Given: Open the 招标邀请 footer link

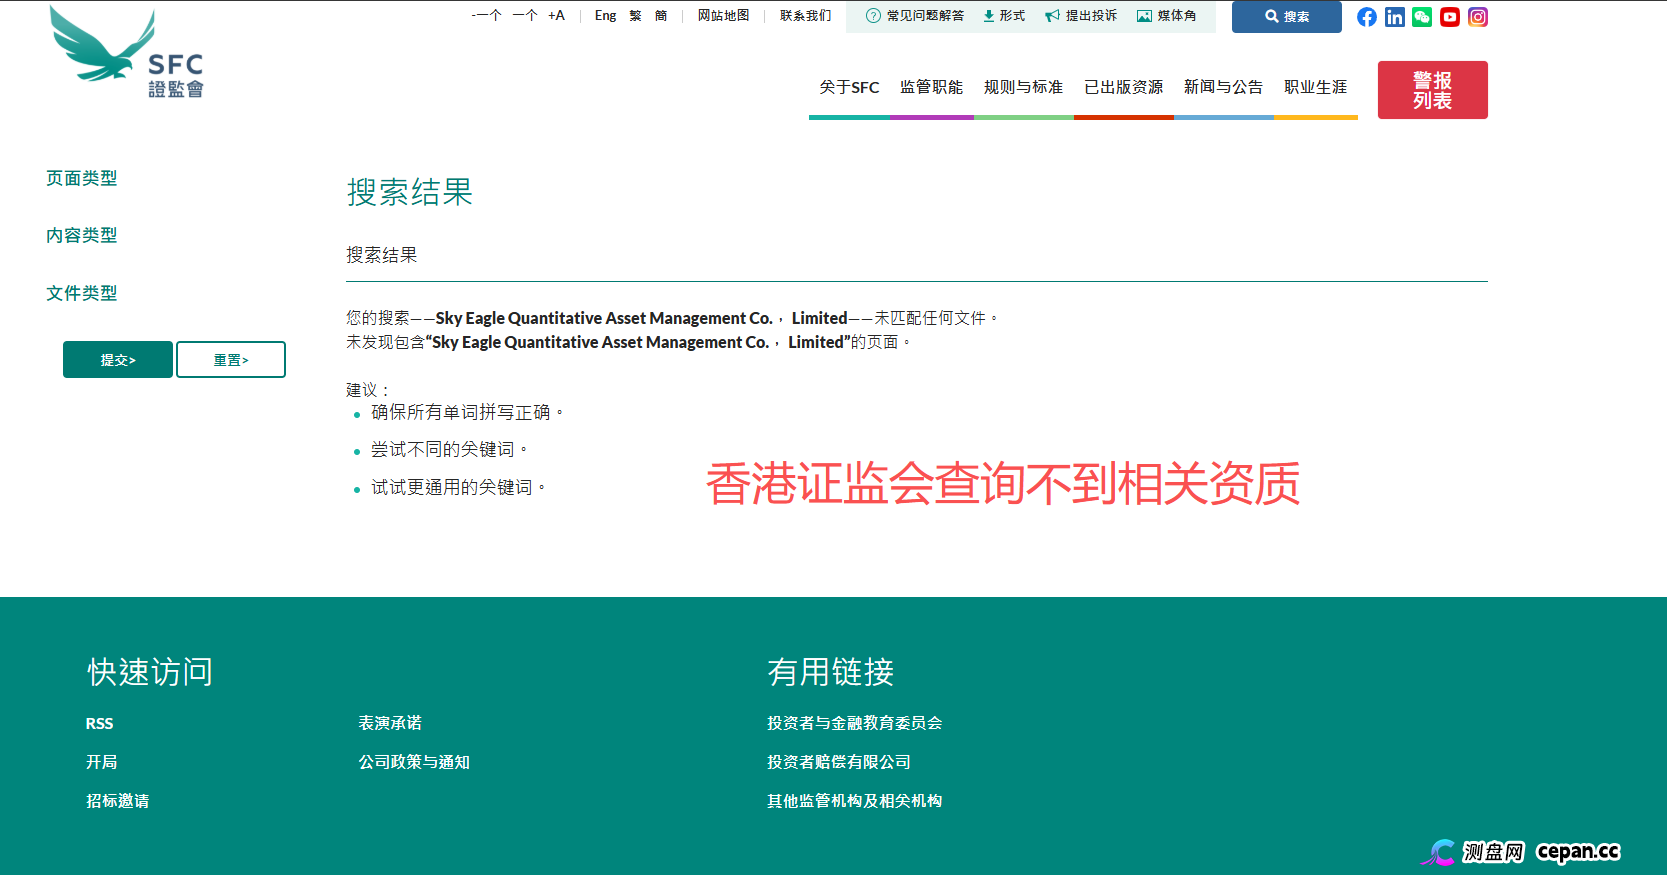Looking at the screenshot, I should coord(117,801).
